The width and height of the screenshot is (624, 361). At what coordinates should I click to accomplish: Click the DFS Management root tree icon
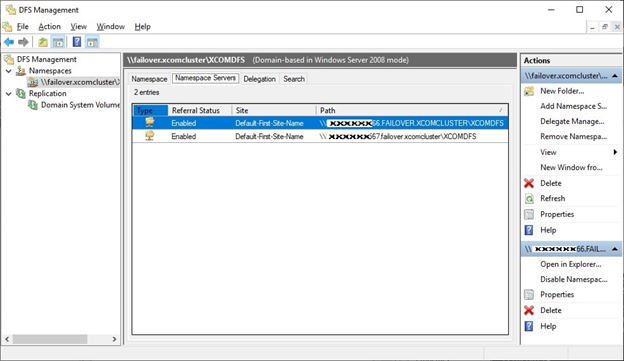(9, 59)
